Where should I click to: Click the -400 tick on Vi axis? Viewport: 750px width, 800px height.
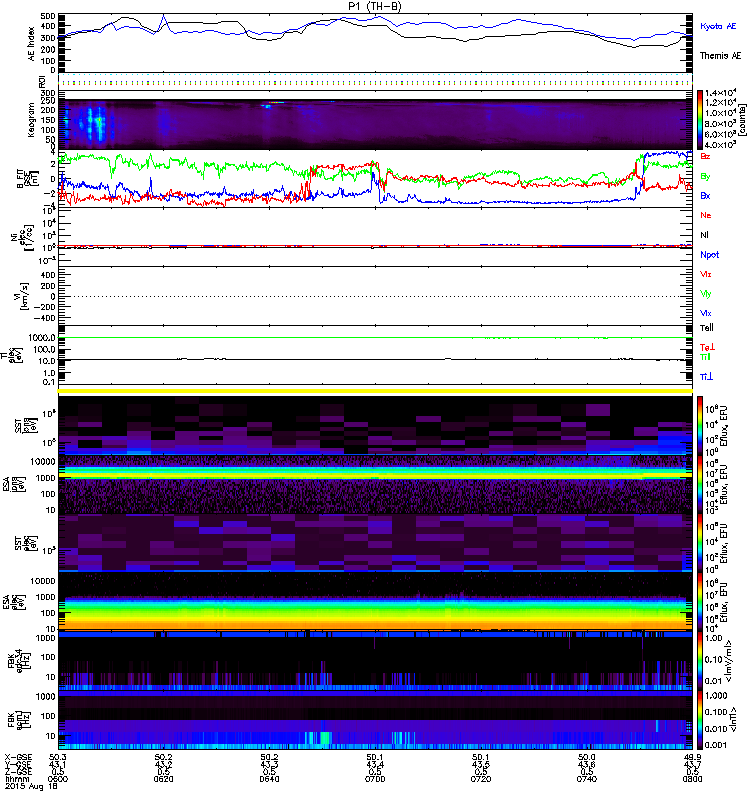click(x=44, y=318)
